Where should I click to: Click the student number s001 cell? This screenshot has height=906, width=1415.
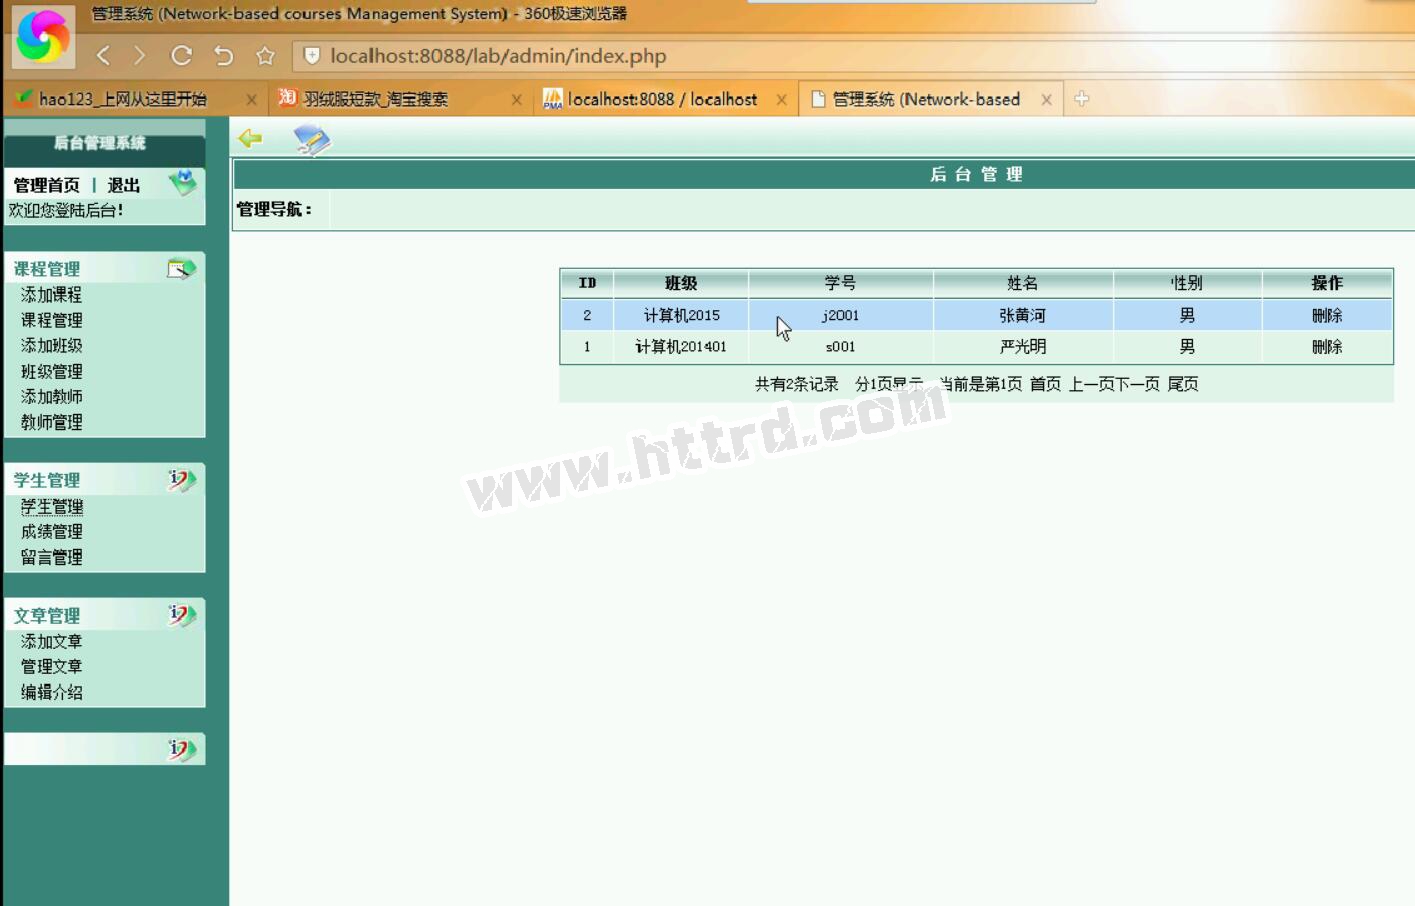pos(840,347)
